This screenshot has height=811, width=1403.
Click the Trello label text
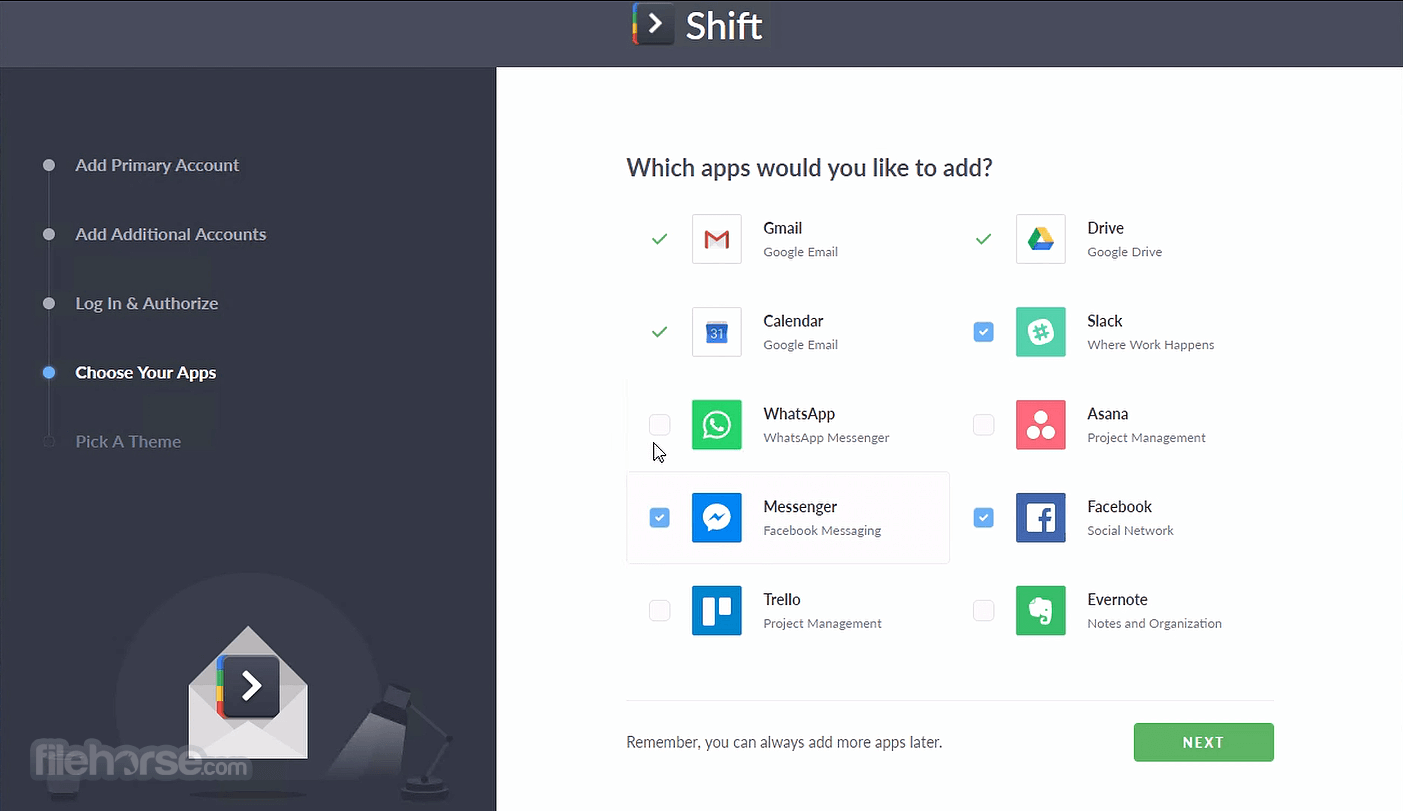coord(782,600)
